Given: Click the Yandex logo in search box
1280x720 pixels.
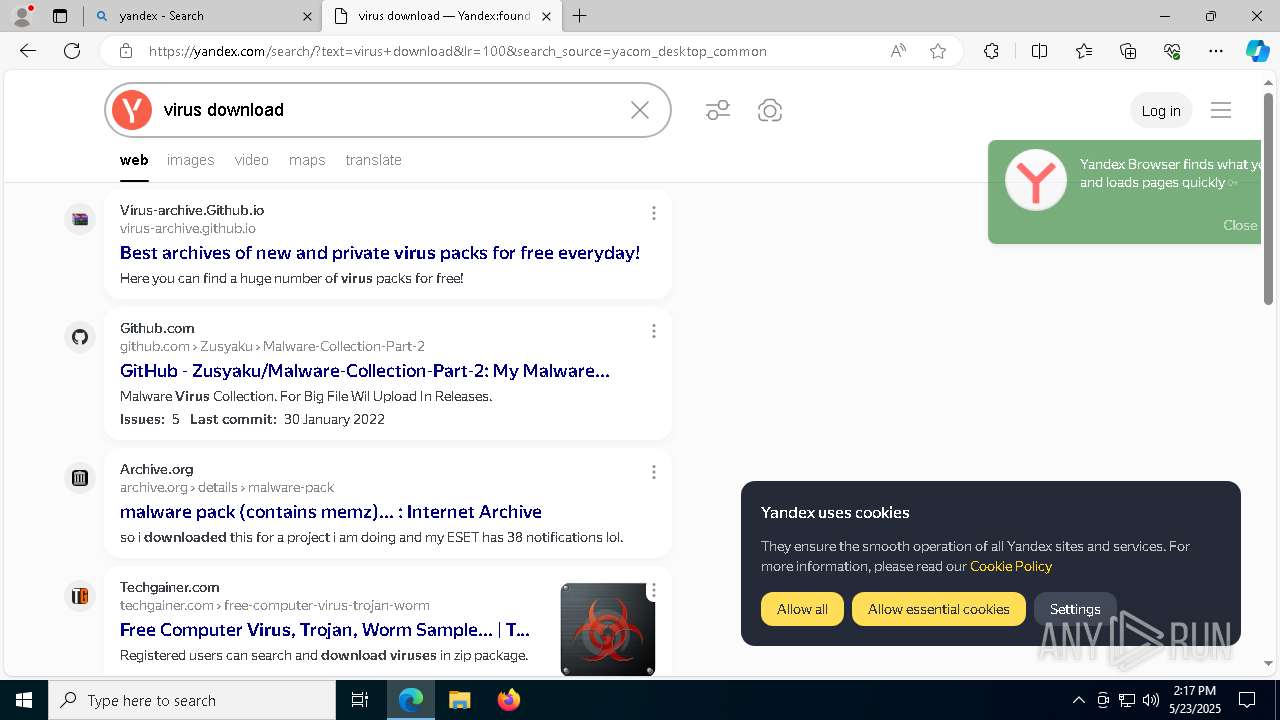Looking at the screenshot, I should (x=131, y=110).
